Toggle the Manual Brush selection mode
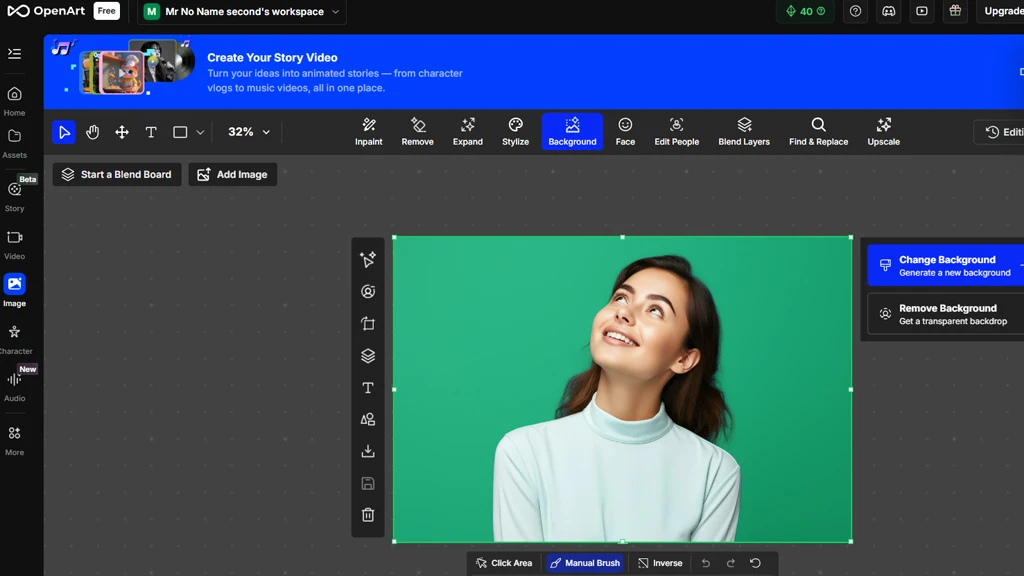 tap(584, 563)
